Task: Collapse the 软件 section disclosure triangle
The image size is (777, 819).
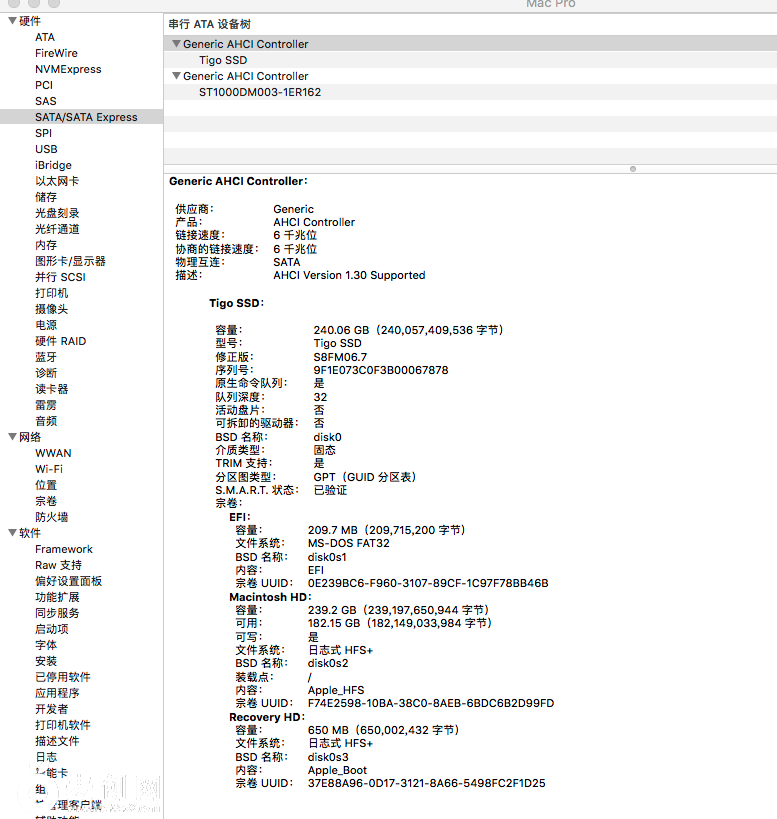Action: pyautogui.click(x=12, y=533)
